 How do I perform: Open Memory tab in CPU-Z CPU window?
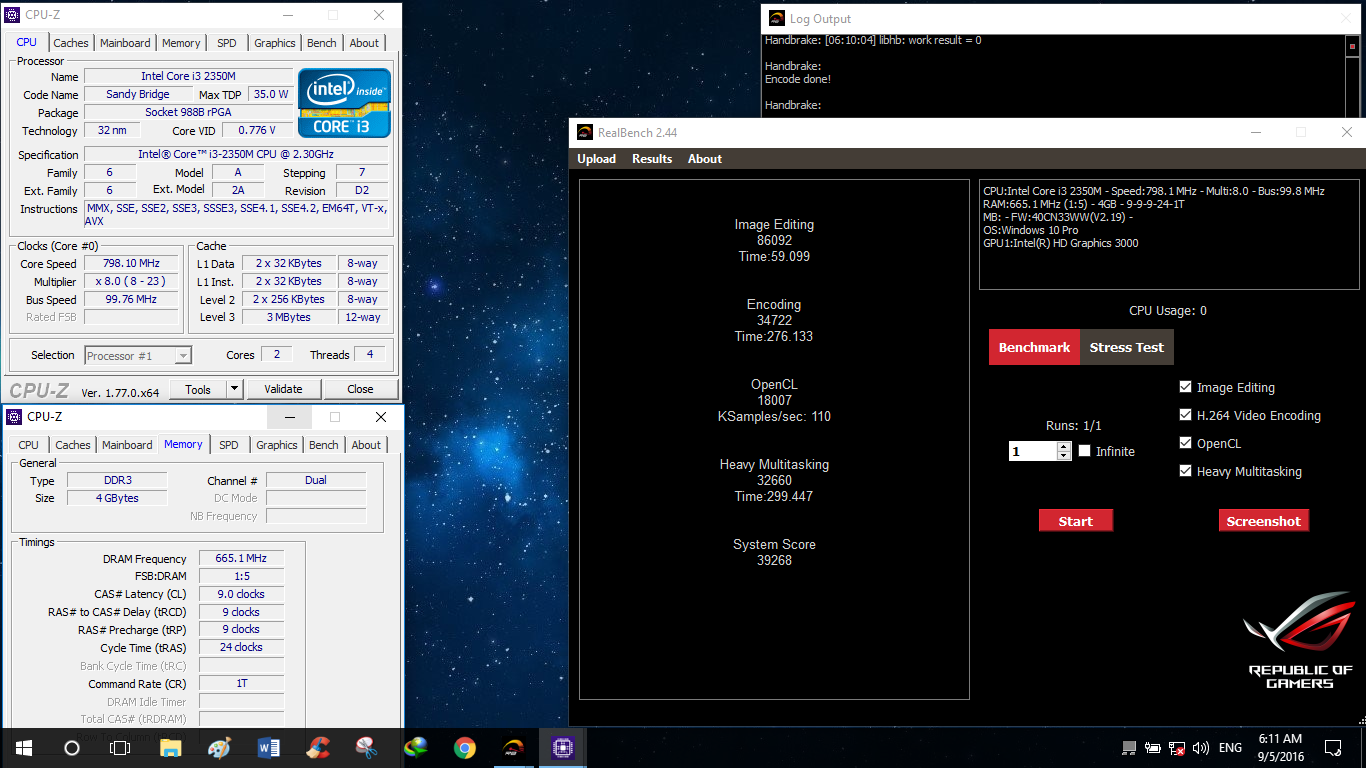[181, 43]
